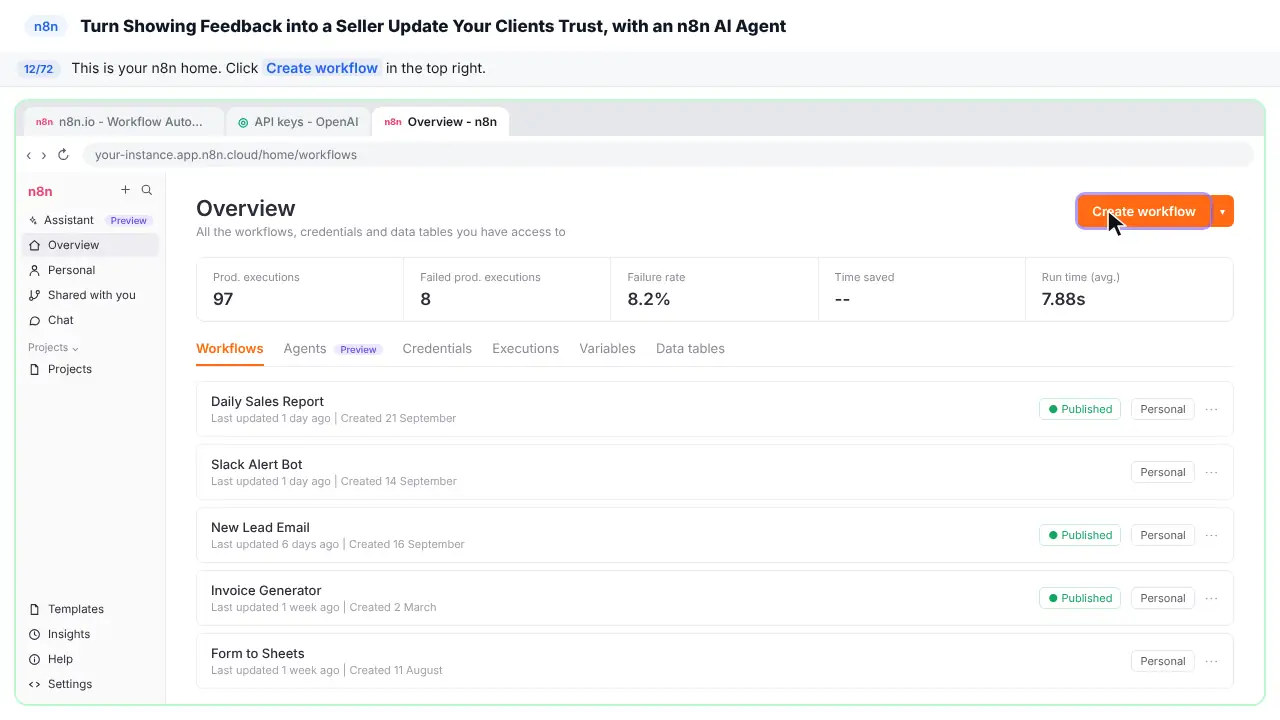
Task: Open Shared with you in sidebar
Action: click(91, 295)
